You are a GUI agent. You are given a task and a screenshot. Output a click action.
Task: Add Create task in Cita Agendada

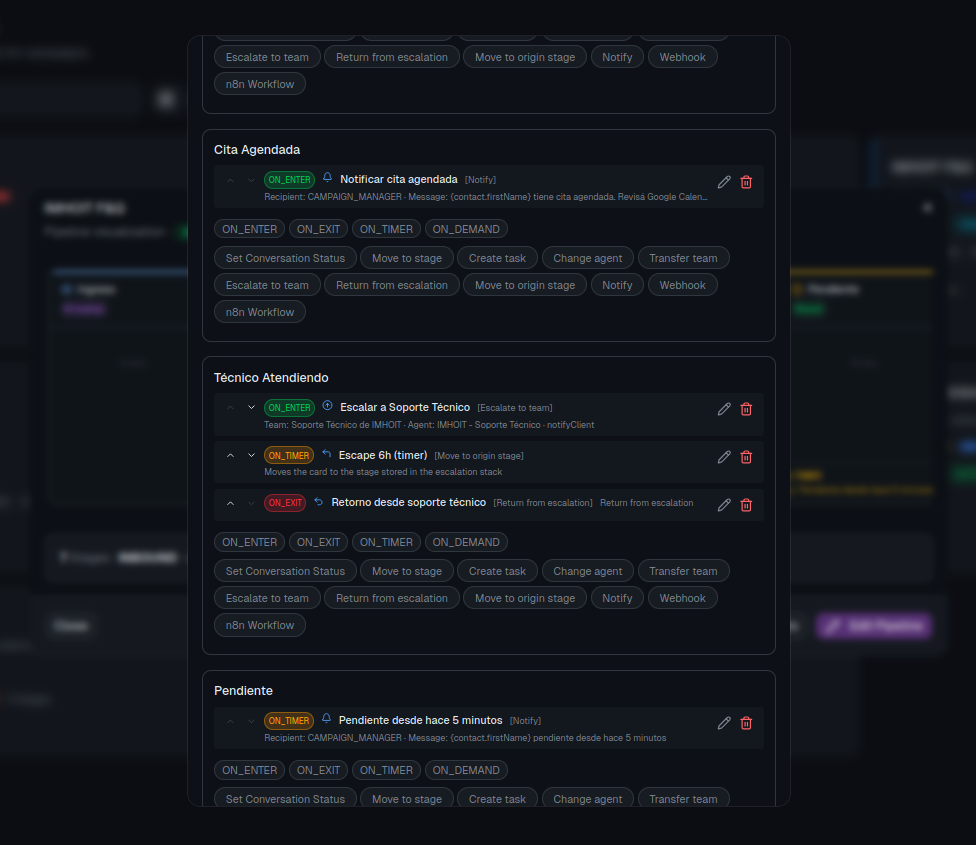tap(497, 258)
